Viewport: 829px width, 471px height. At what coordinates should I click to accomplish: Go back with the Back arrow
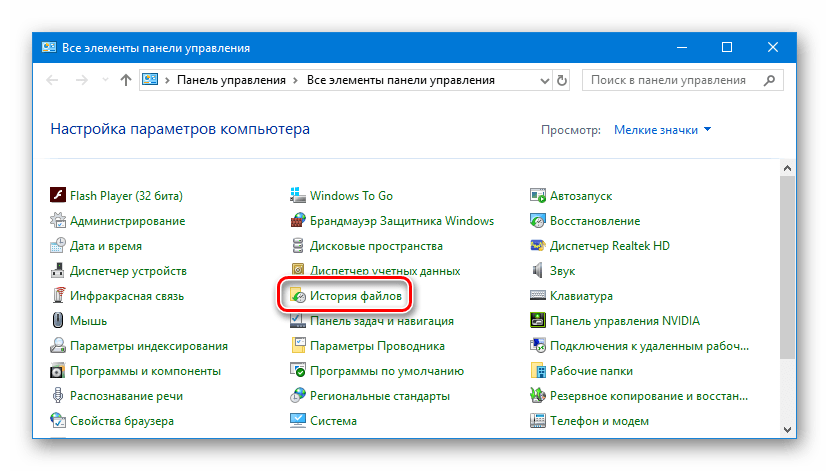click(52, 80)
